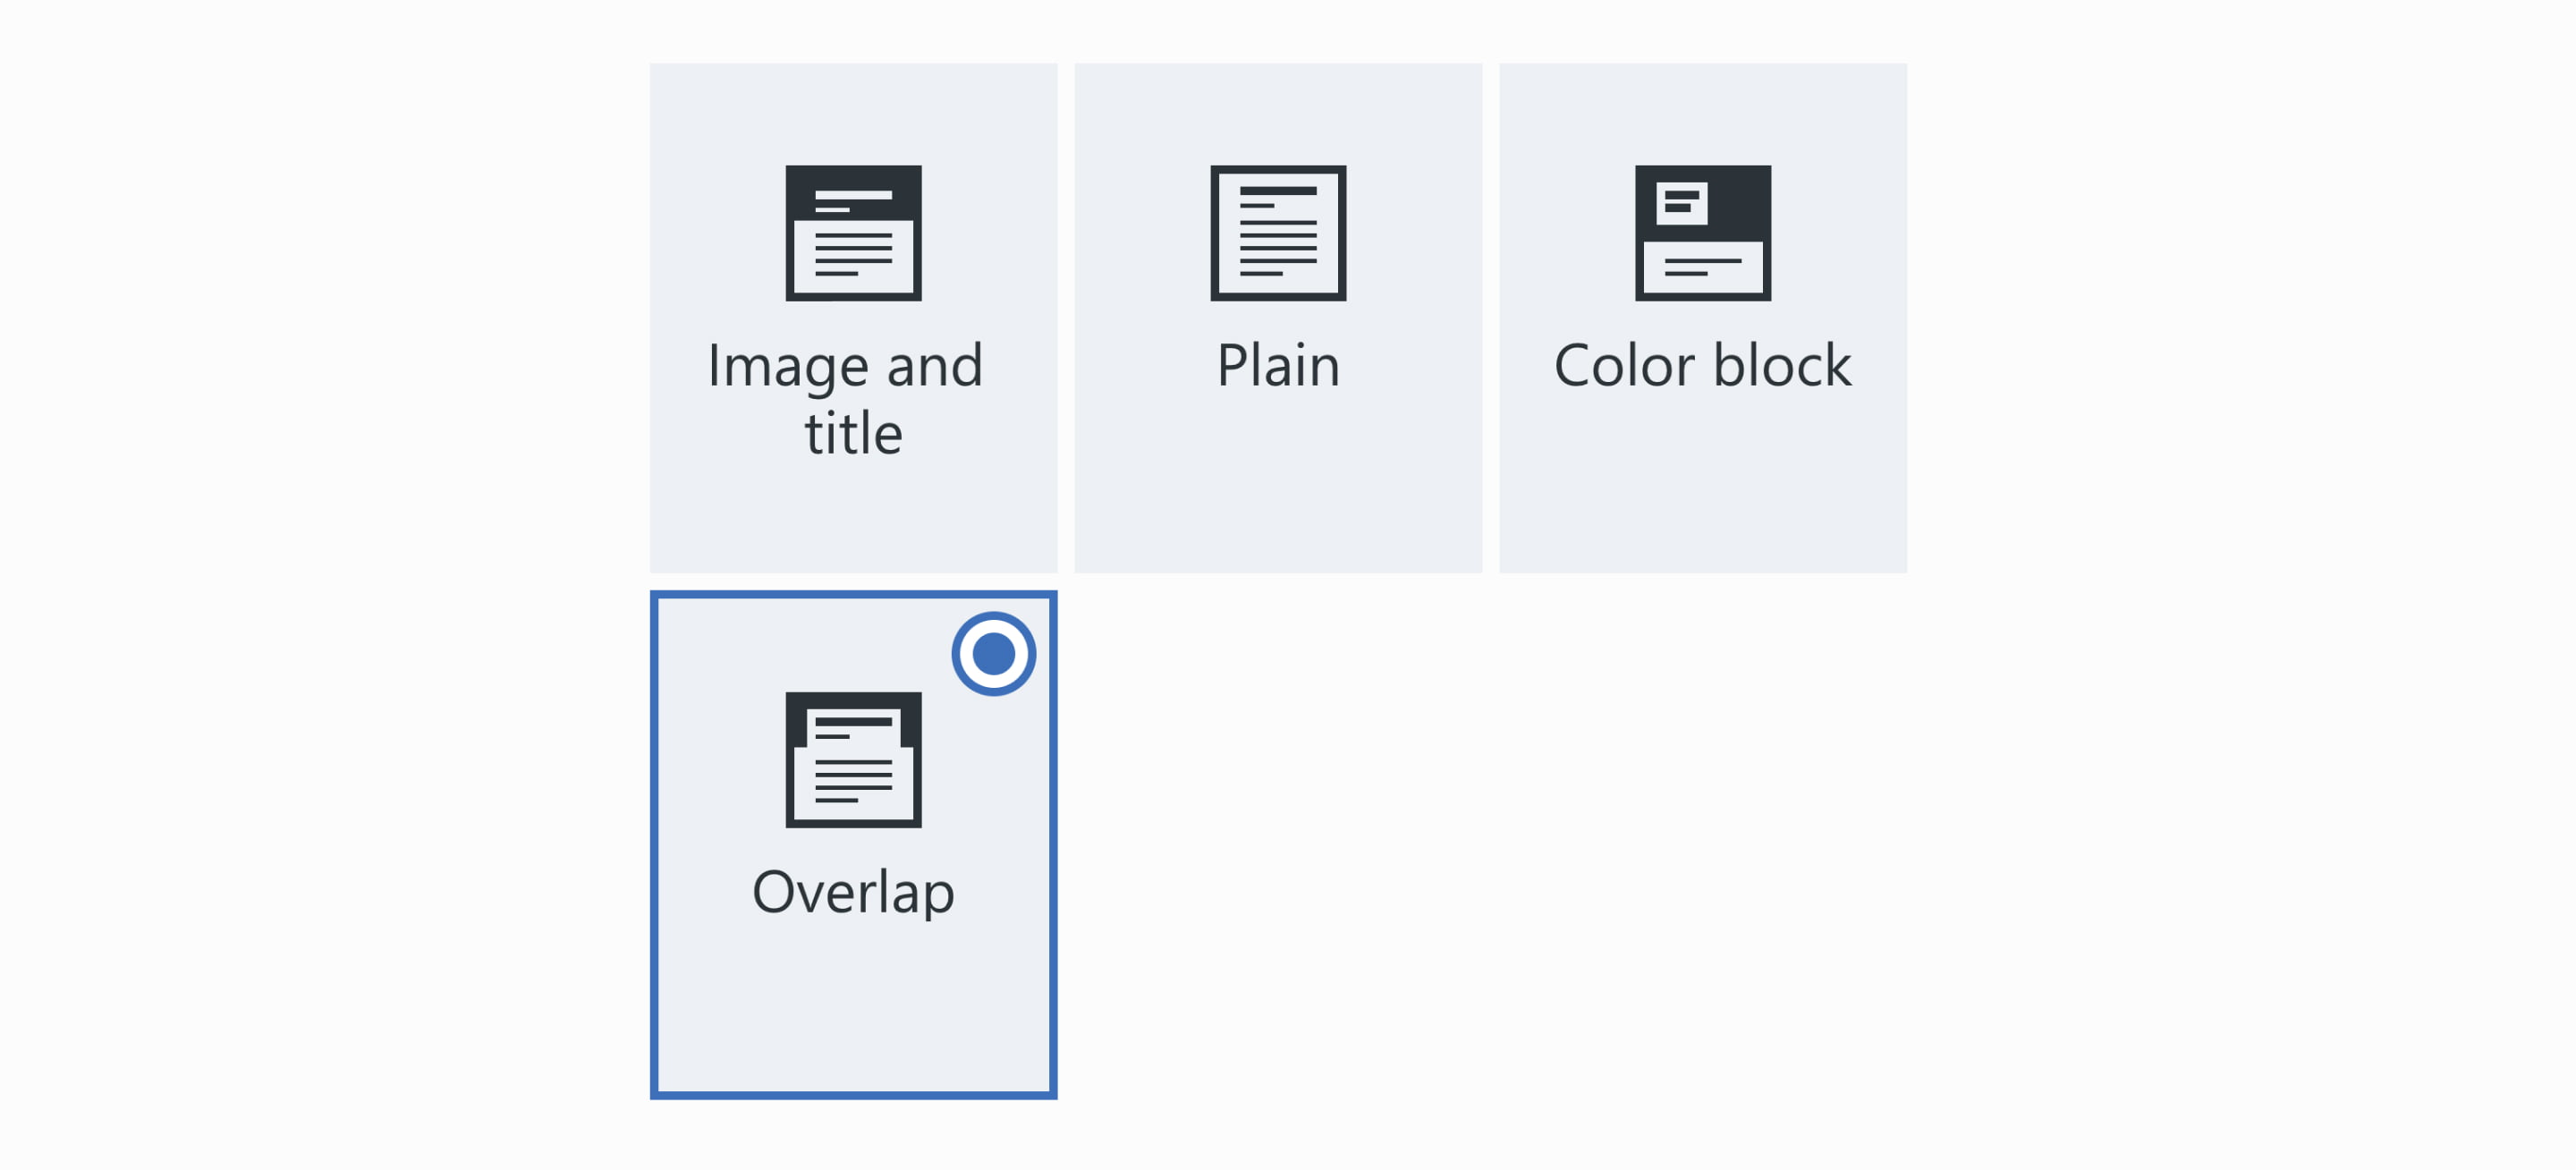Click the "Plain" label text
This screenshot has width=2576, height=1170.
[x=1278, y=366]
